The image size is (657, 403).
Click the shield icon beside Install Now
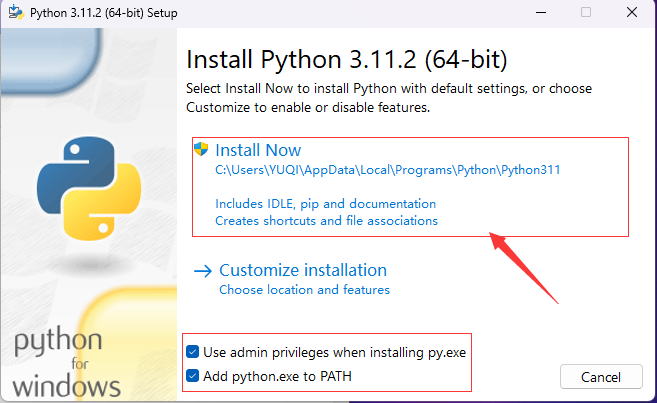click(x=202, y=150)
